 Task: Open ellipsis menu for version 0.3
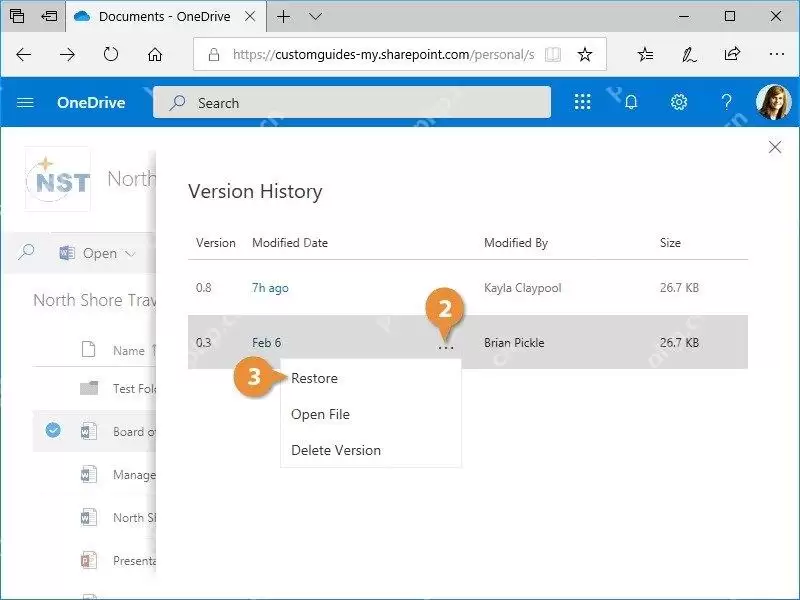[x=446, y=347]
